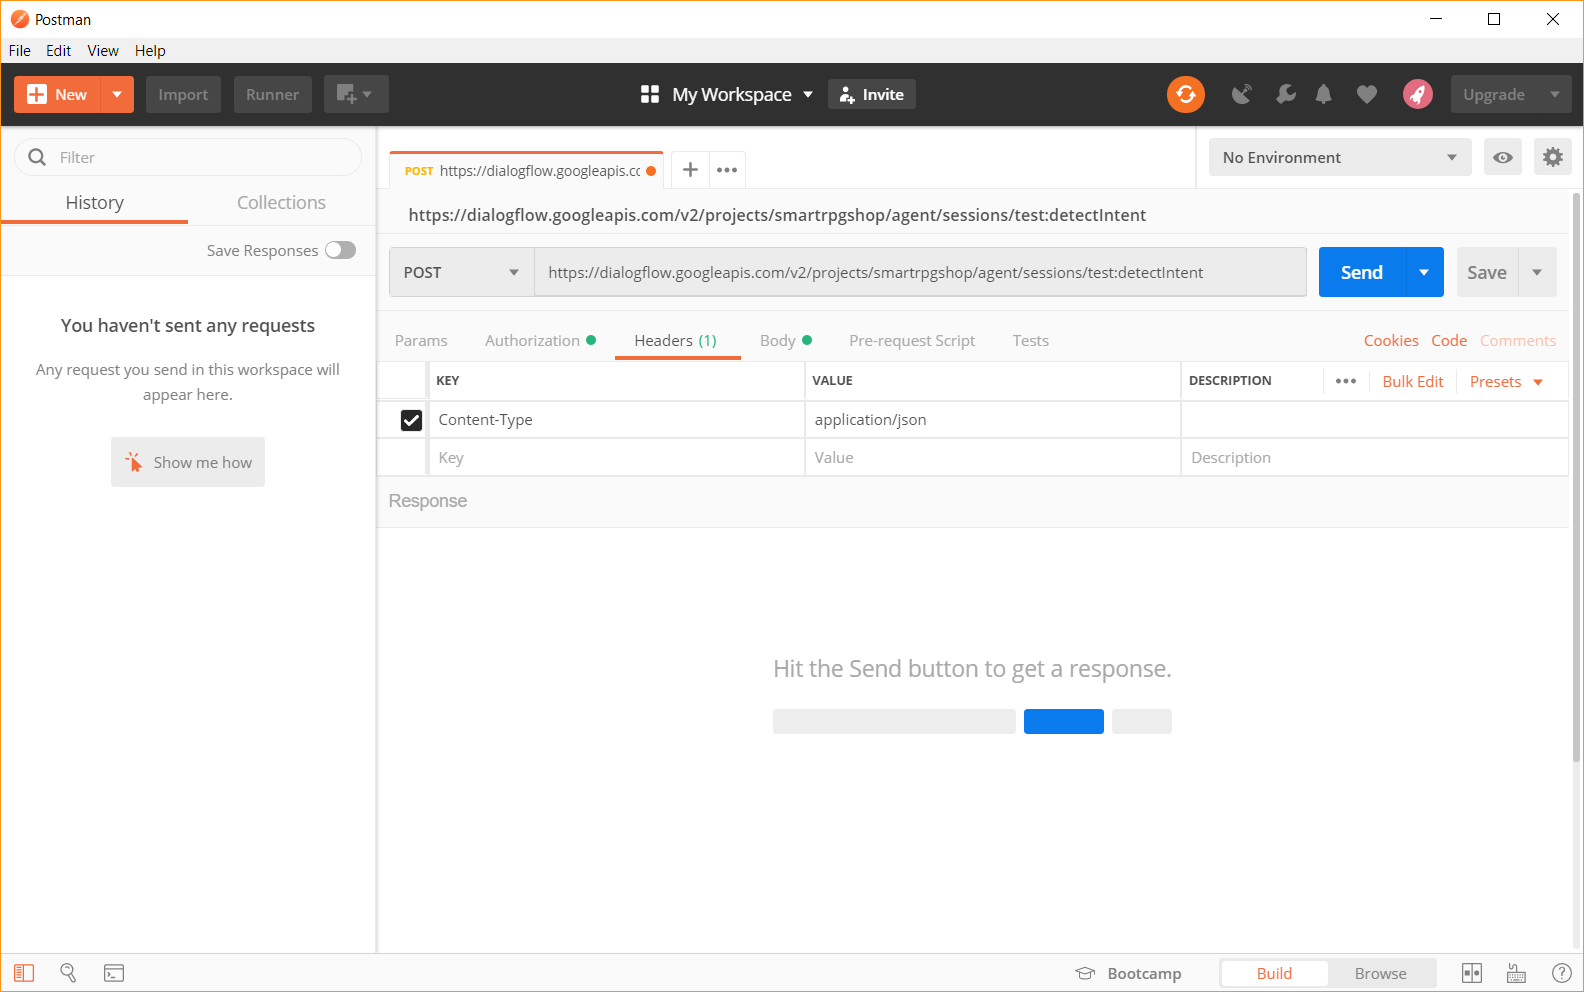Open the Postman console icon

(x=114, y=973)
